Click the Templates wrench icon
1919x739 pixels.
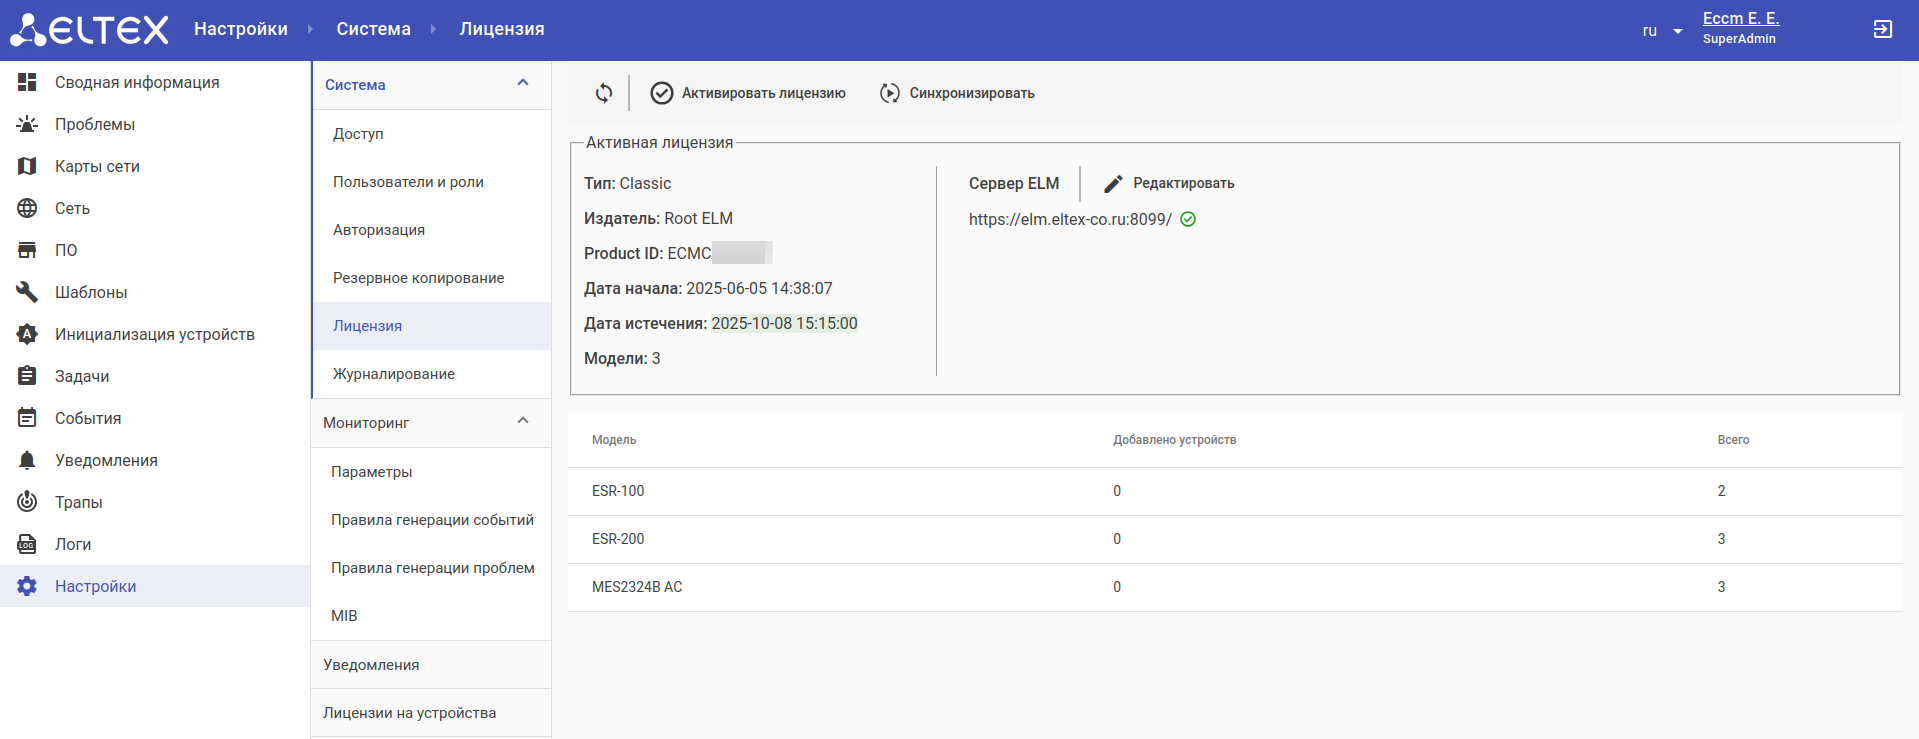(27, 292)
